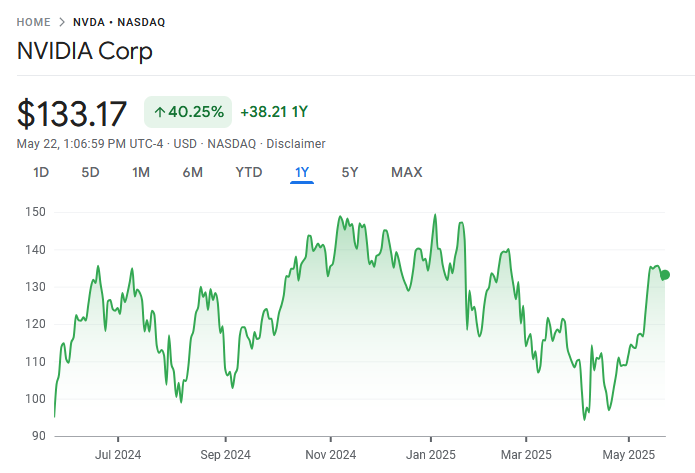Click the May 22 timestamp text
The width and height of the screenshot is (695, 473).
[90, 144]
